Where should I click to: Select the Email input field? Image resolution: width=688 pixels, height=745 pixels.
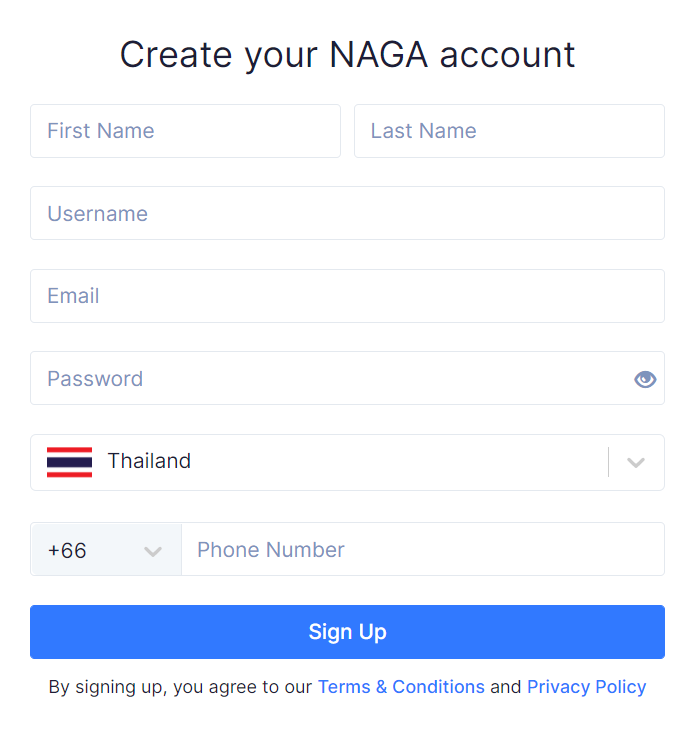pyautogui.click(x=347, y=296)
